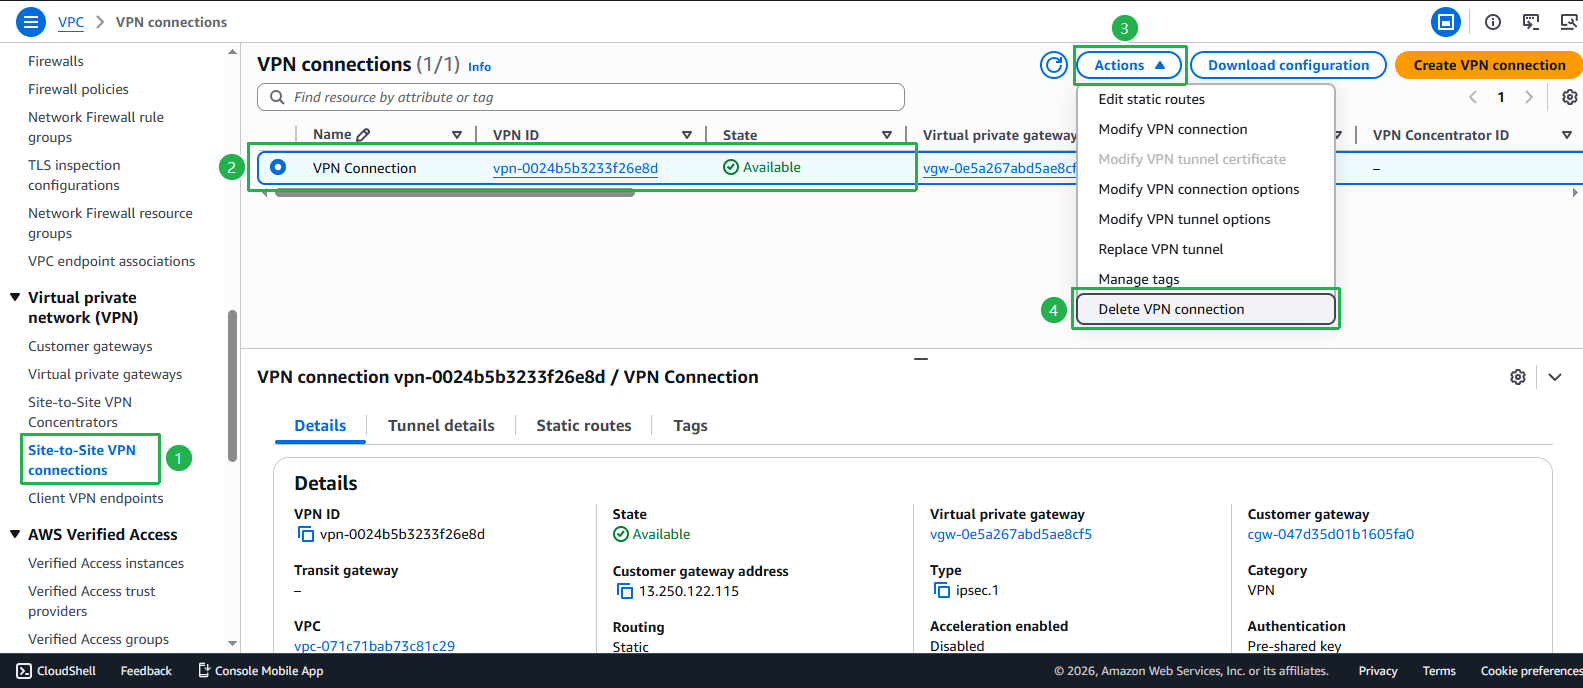Open the Privacy link in the footer

point(1378,671)
